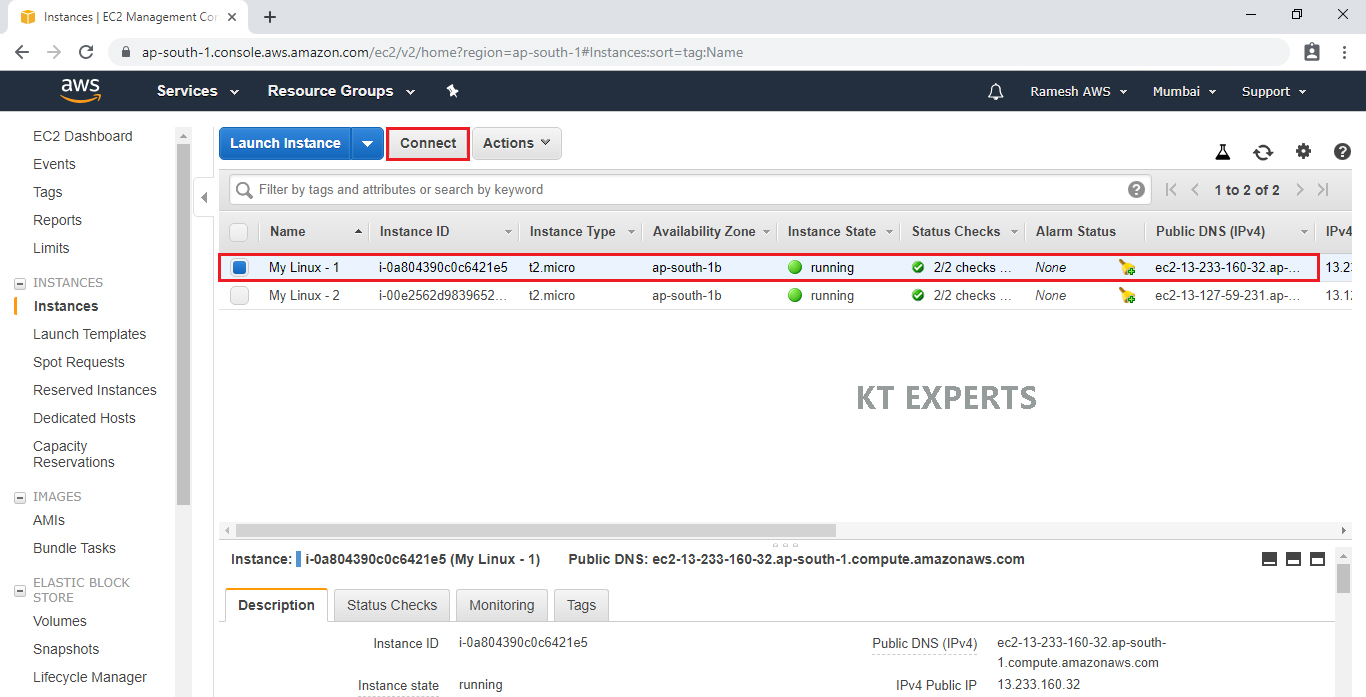The width and height of the screenshot is (1366, 697).
Task: Click the browser extension clipboard icon
Action: (x=1312, y=52)
